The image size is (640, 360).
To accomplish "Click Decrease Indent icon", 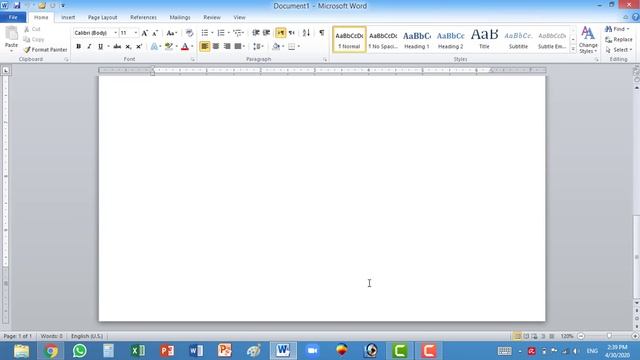I will [x=256, y=33].
